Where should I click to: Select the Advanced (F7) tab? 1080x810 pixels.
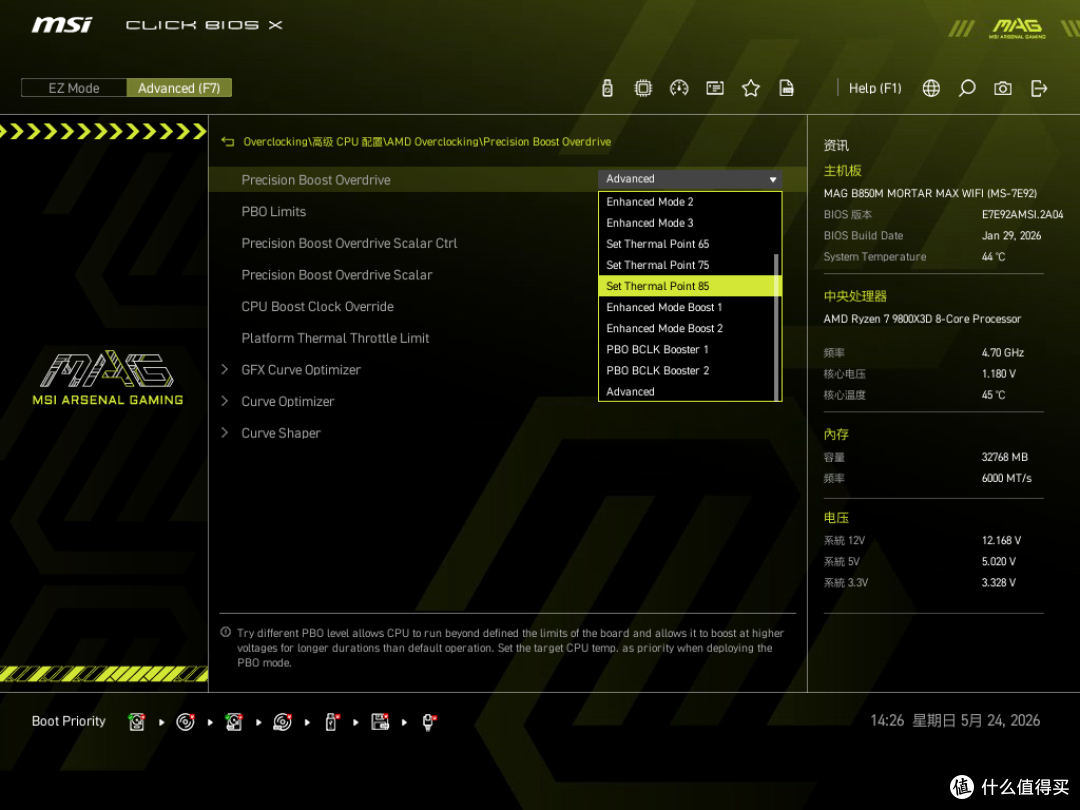click(179, 88)
